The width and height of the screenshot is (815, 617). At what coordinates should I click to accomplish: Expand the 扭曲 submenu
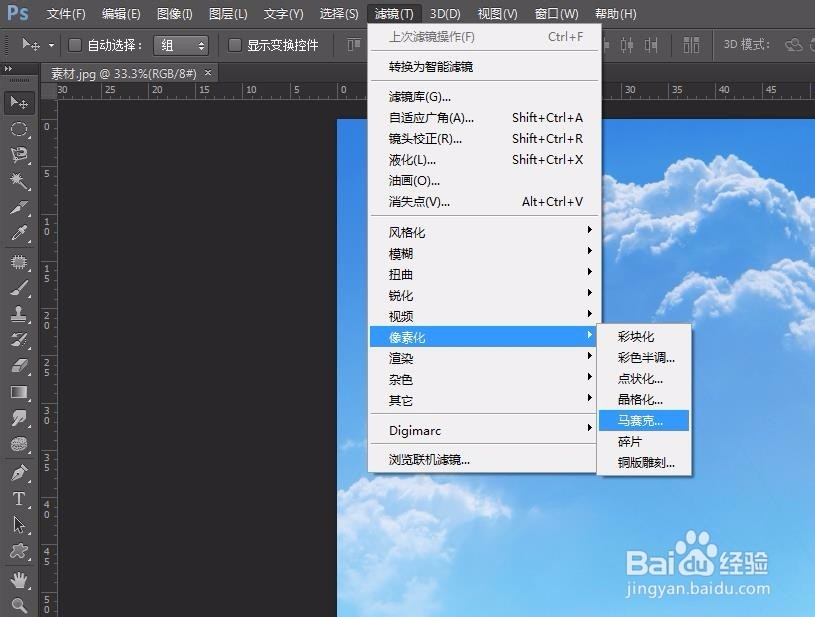tap(484, 274)
